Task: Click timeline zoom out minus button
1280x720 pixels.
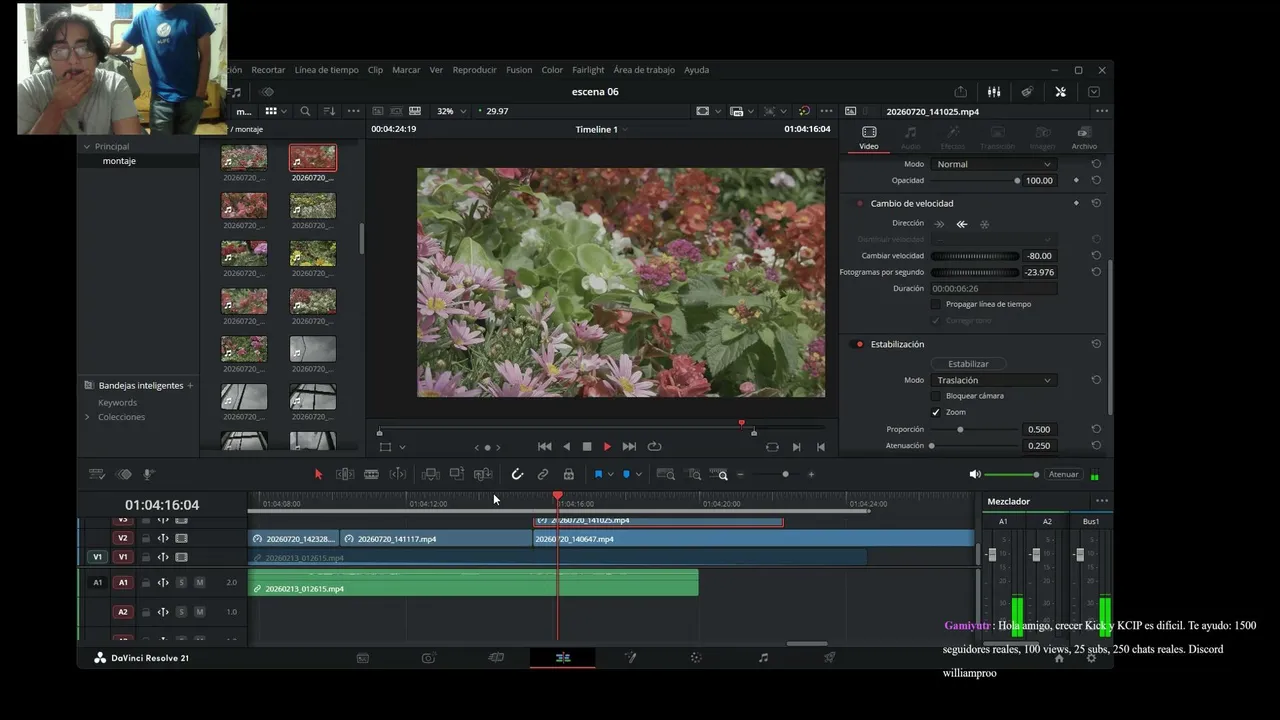Action: pos(740,474)
